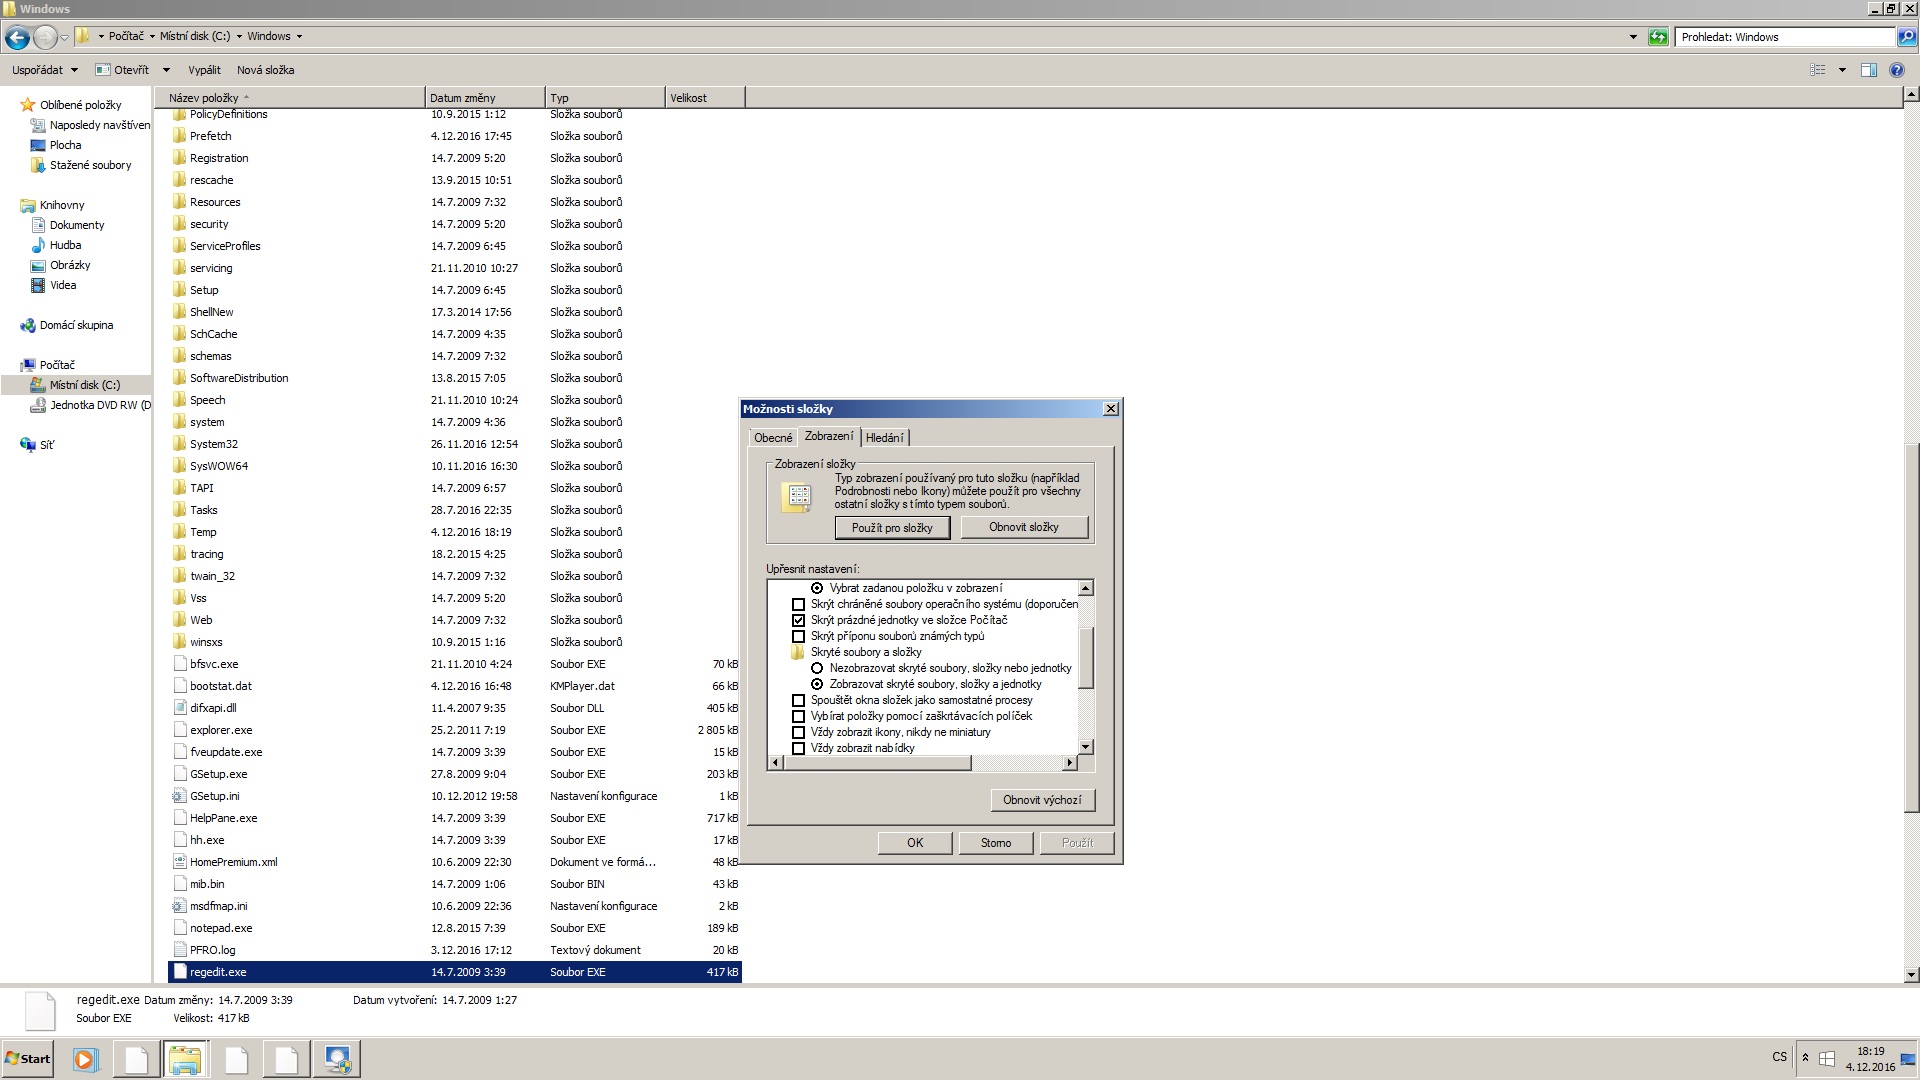Select the Hudba music library icon
This screenshot has height=1080, width=1920.
[x=38, y=245]
